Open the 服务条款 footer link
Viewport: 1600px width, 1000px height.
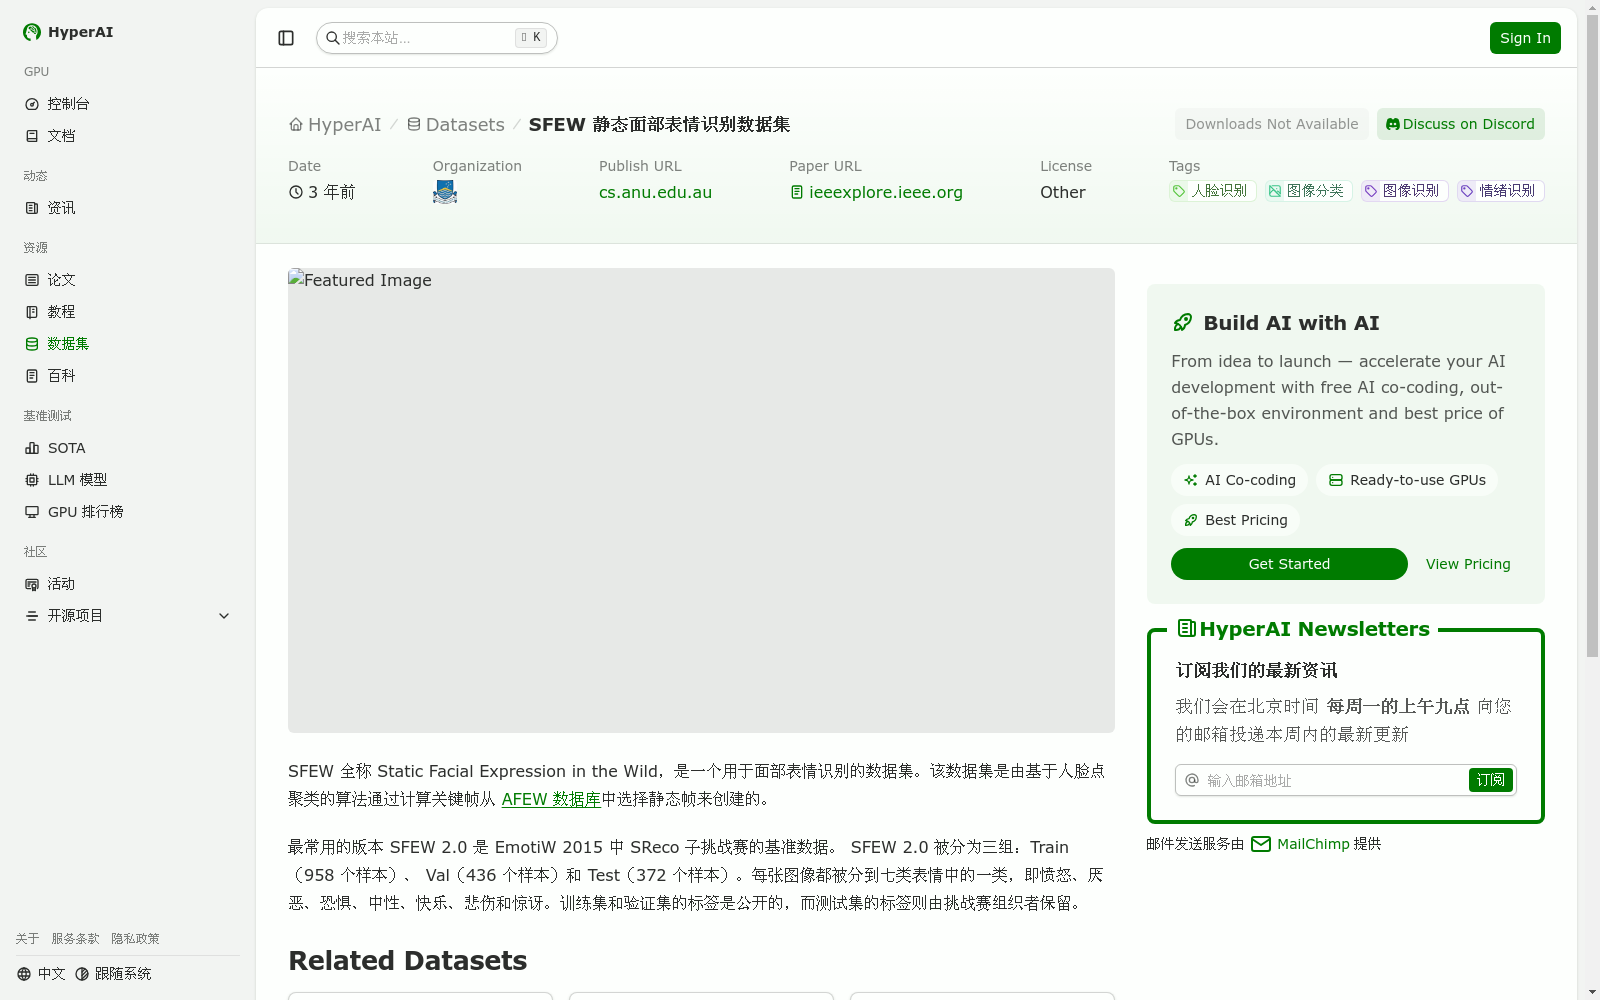(x=75, y=939)
